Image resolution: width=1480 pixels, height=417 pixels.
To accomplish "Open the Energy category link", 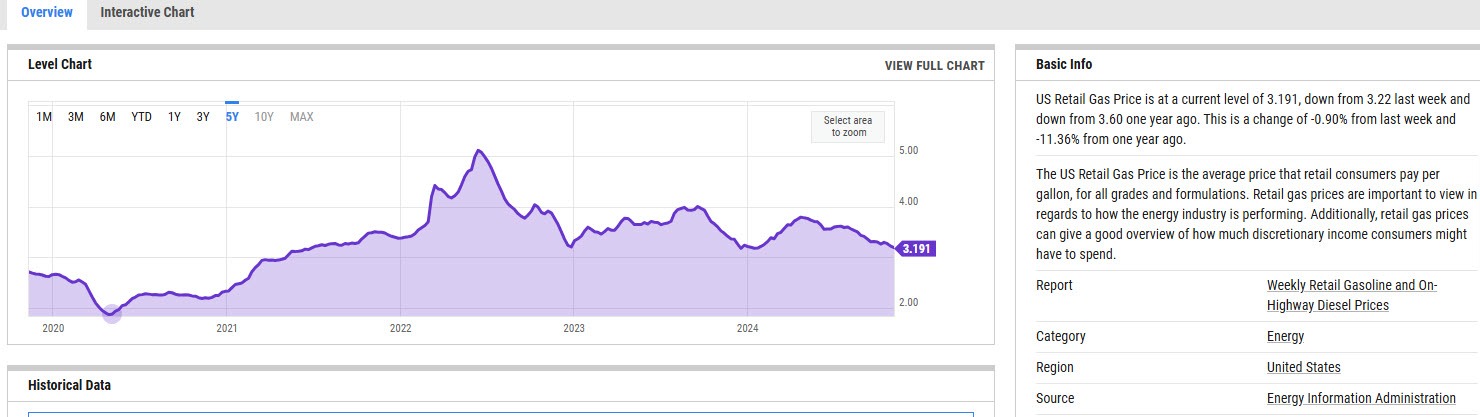I will [1285, 337].
